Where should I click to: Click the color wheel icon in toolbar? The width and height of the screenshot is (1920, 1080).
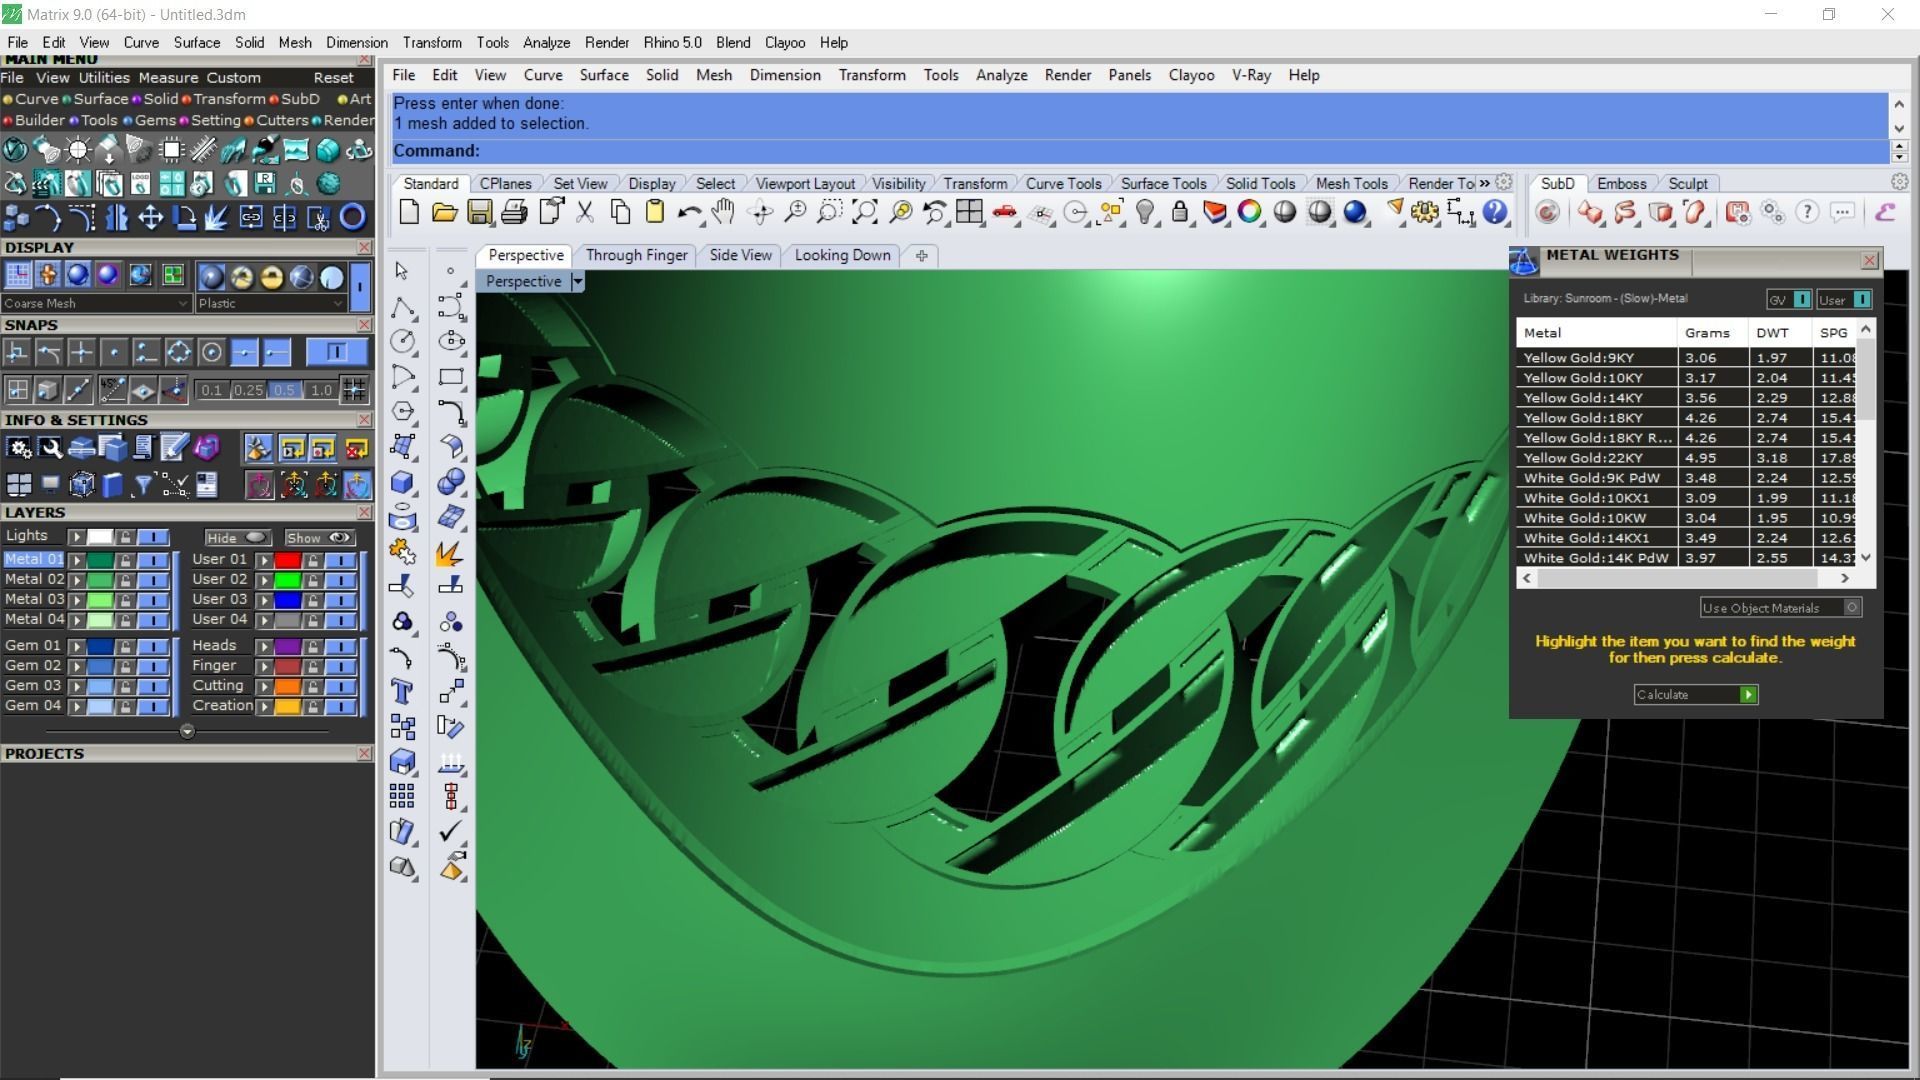coord(1249,212)
